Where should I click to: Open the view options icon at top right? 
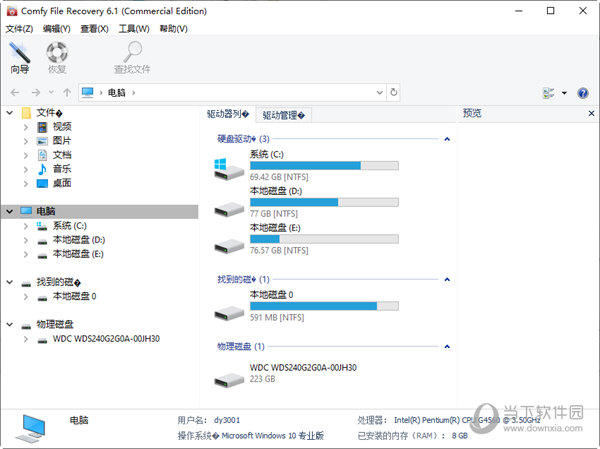(x=548, y=93)
